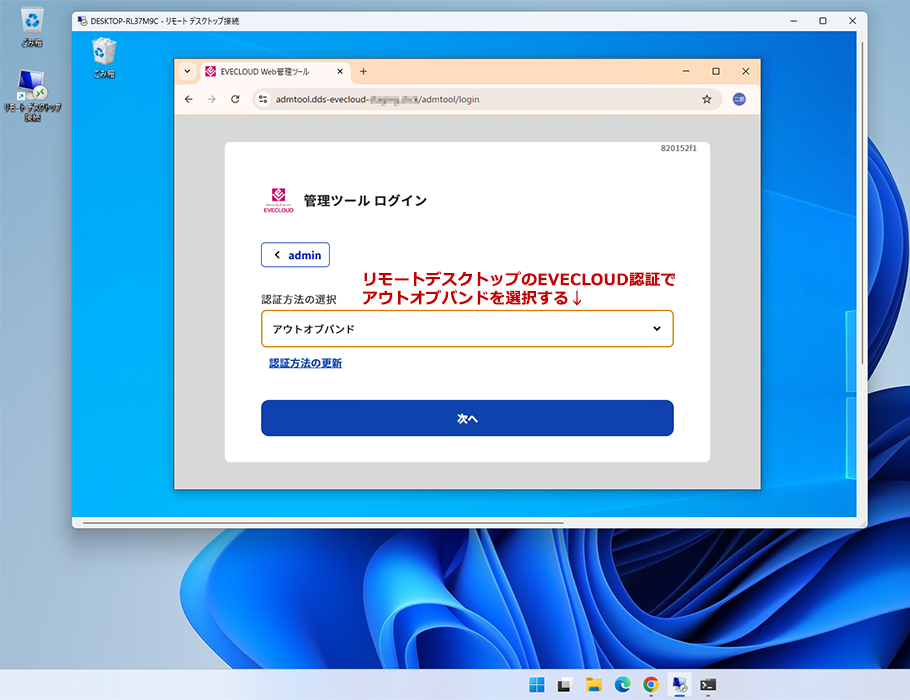Click the chevron arrow in アウトオブバンド field

656,329
